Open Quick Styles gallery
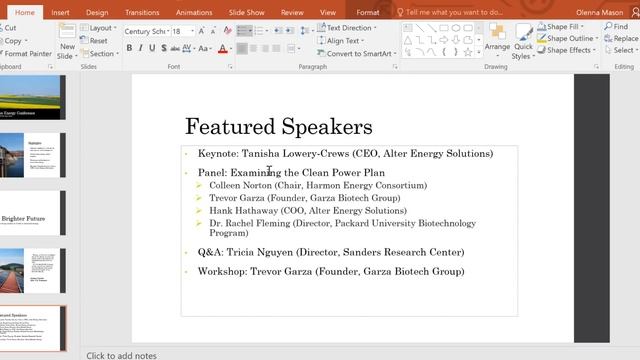The height and width of the screenshot is (360, 640). pos(524,41)
